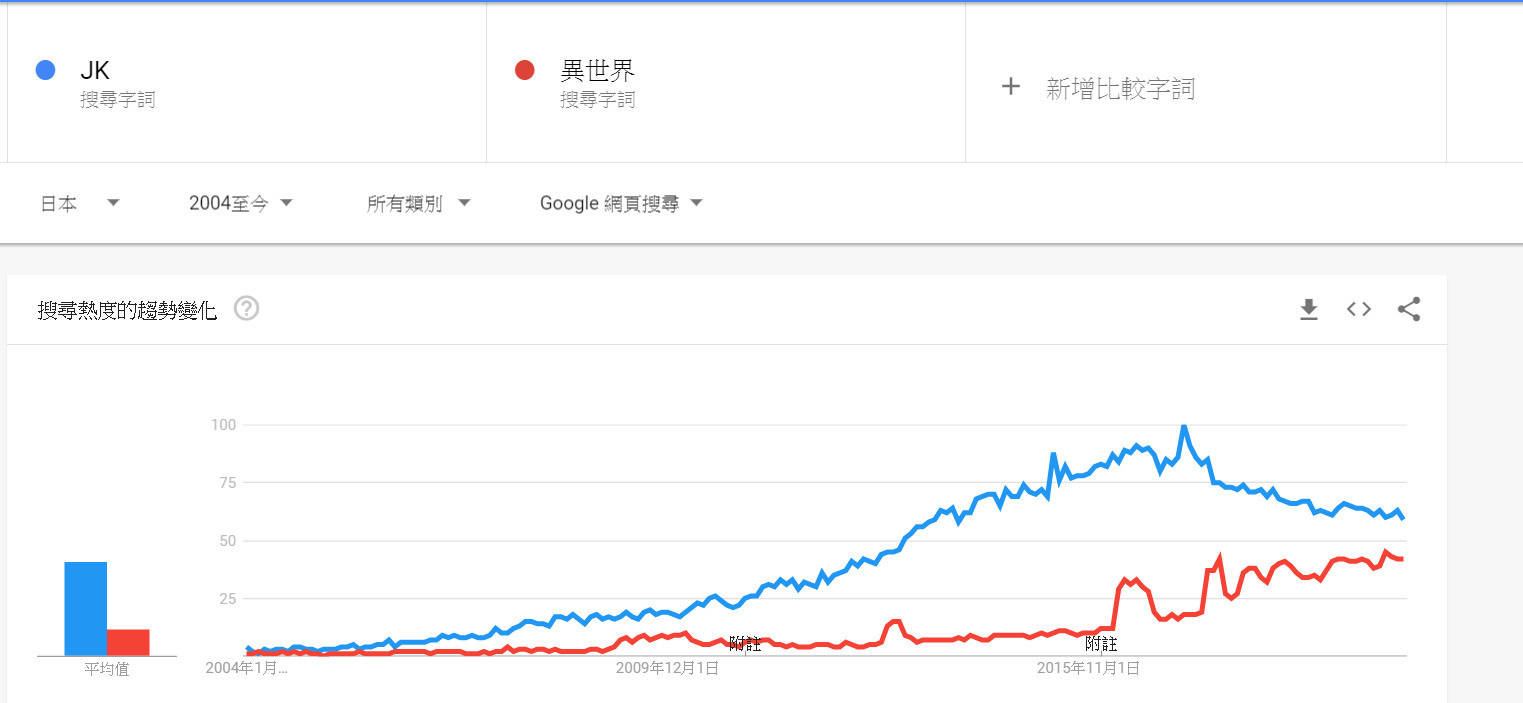Viewport: 1523px width, 703px height.
Task: Click 新增比較字詞 to add a term
Action: click(1120, 89)
